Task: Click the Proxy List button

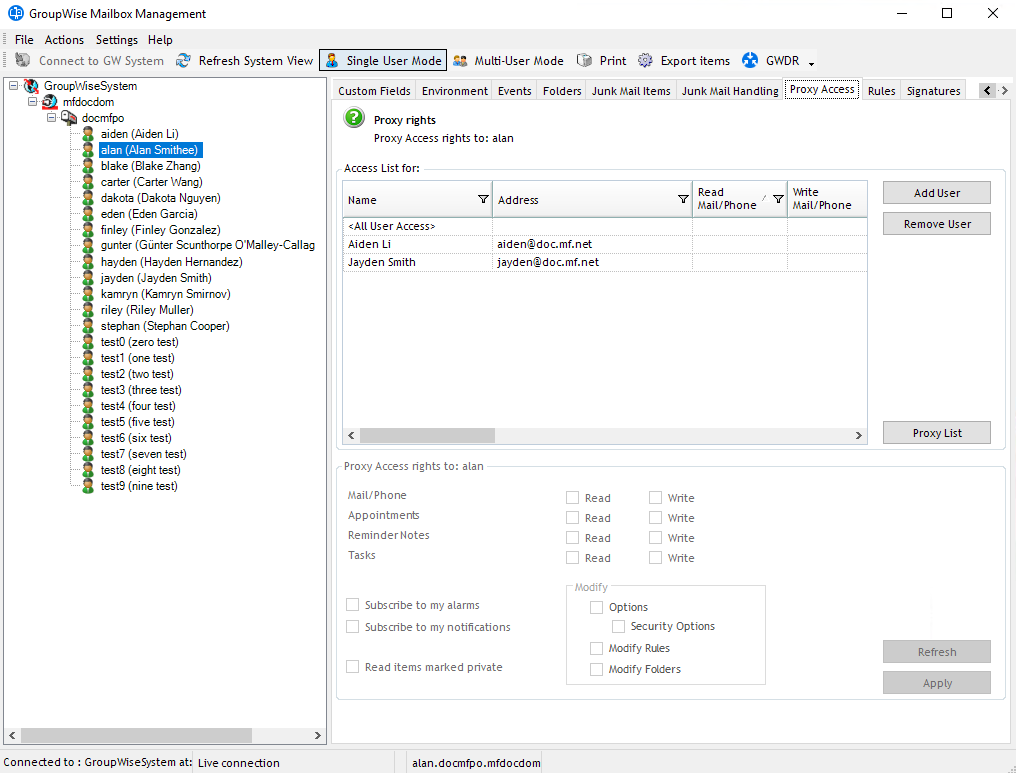Action: (936, 433)
